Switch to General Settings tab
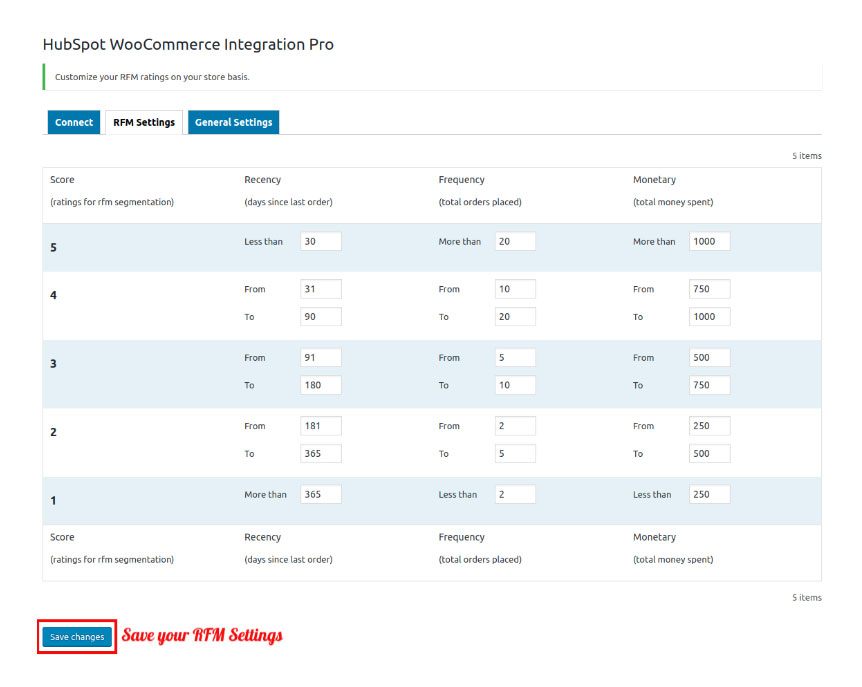 click(x=234, y=122)
